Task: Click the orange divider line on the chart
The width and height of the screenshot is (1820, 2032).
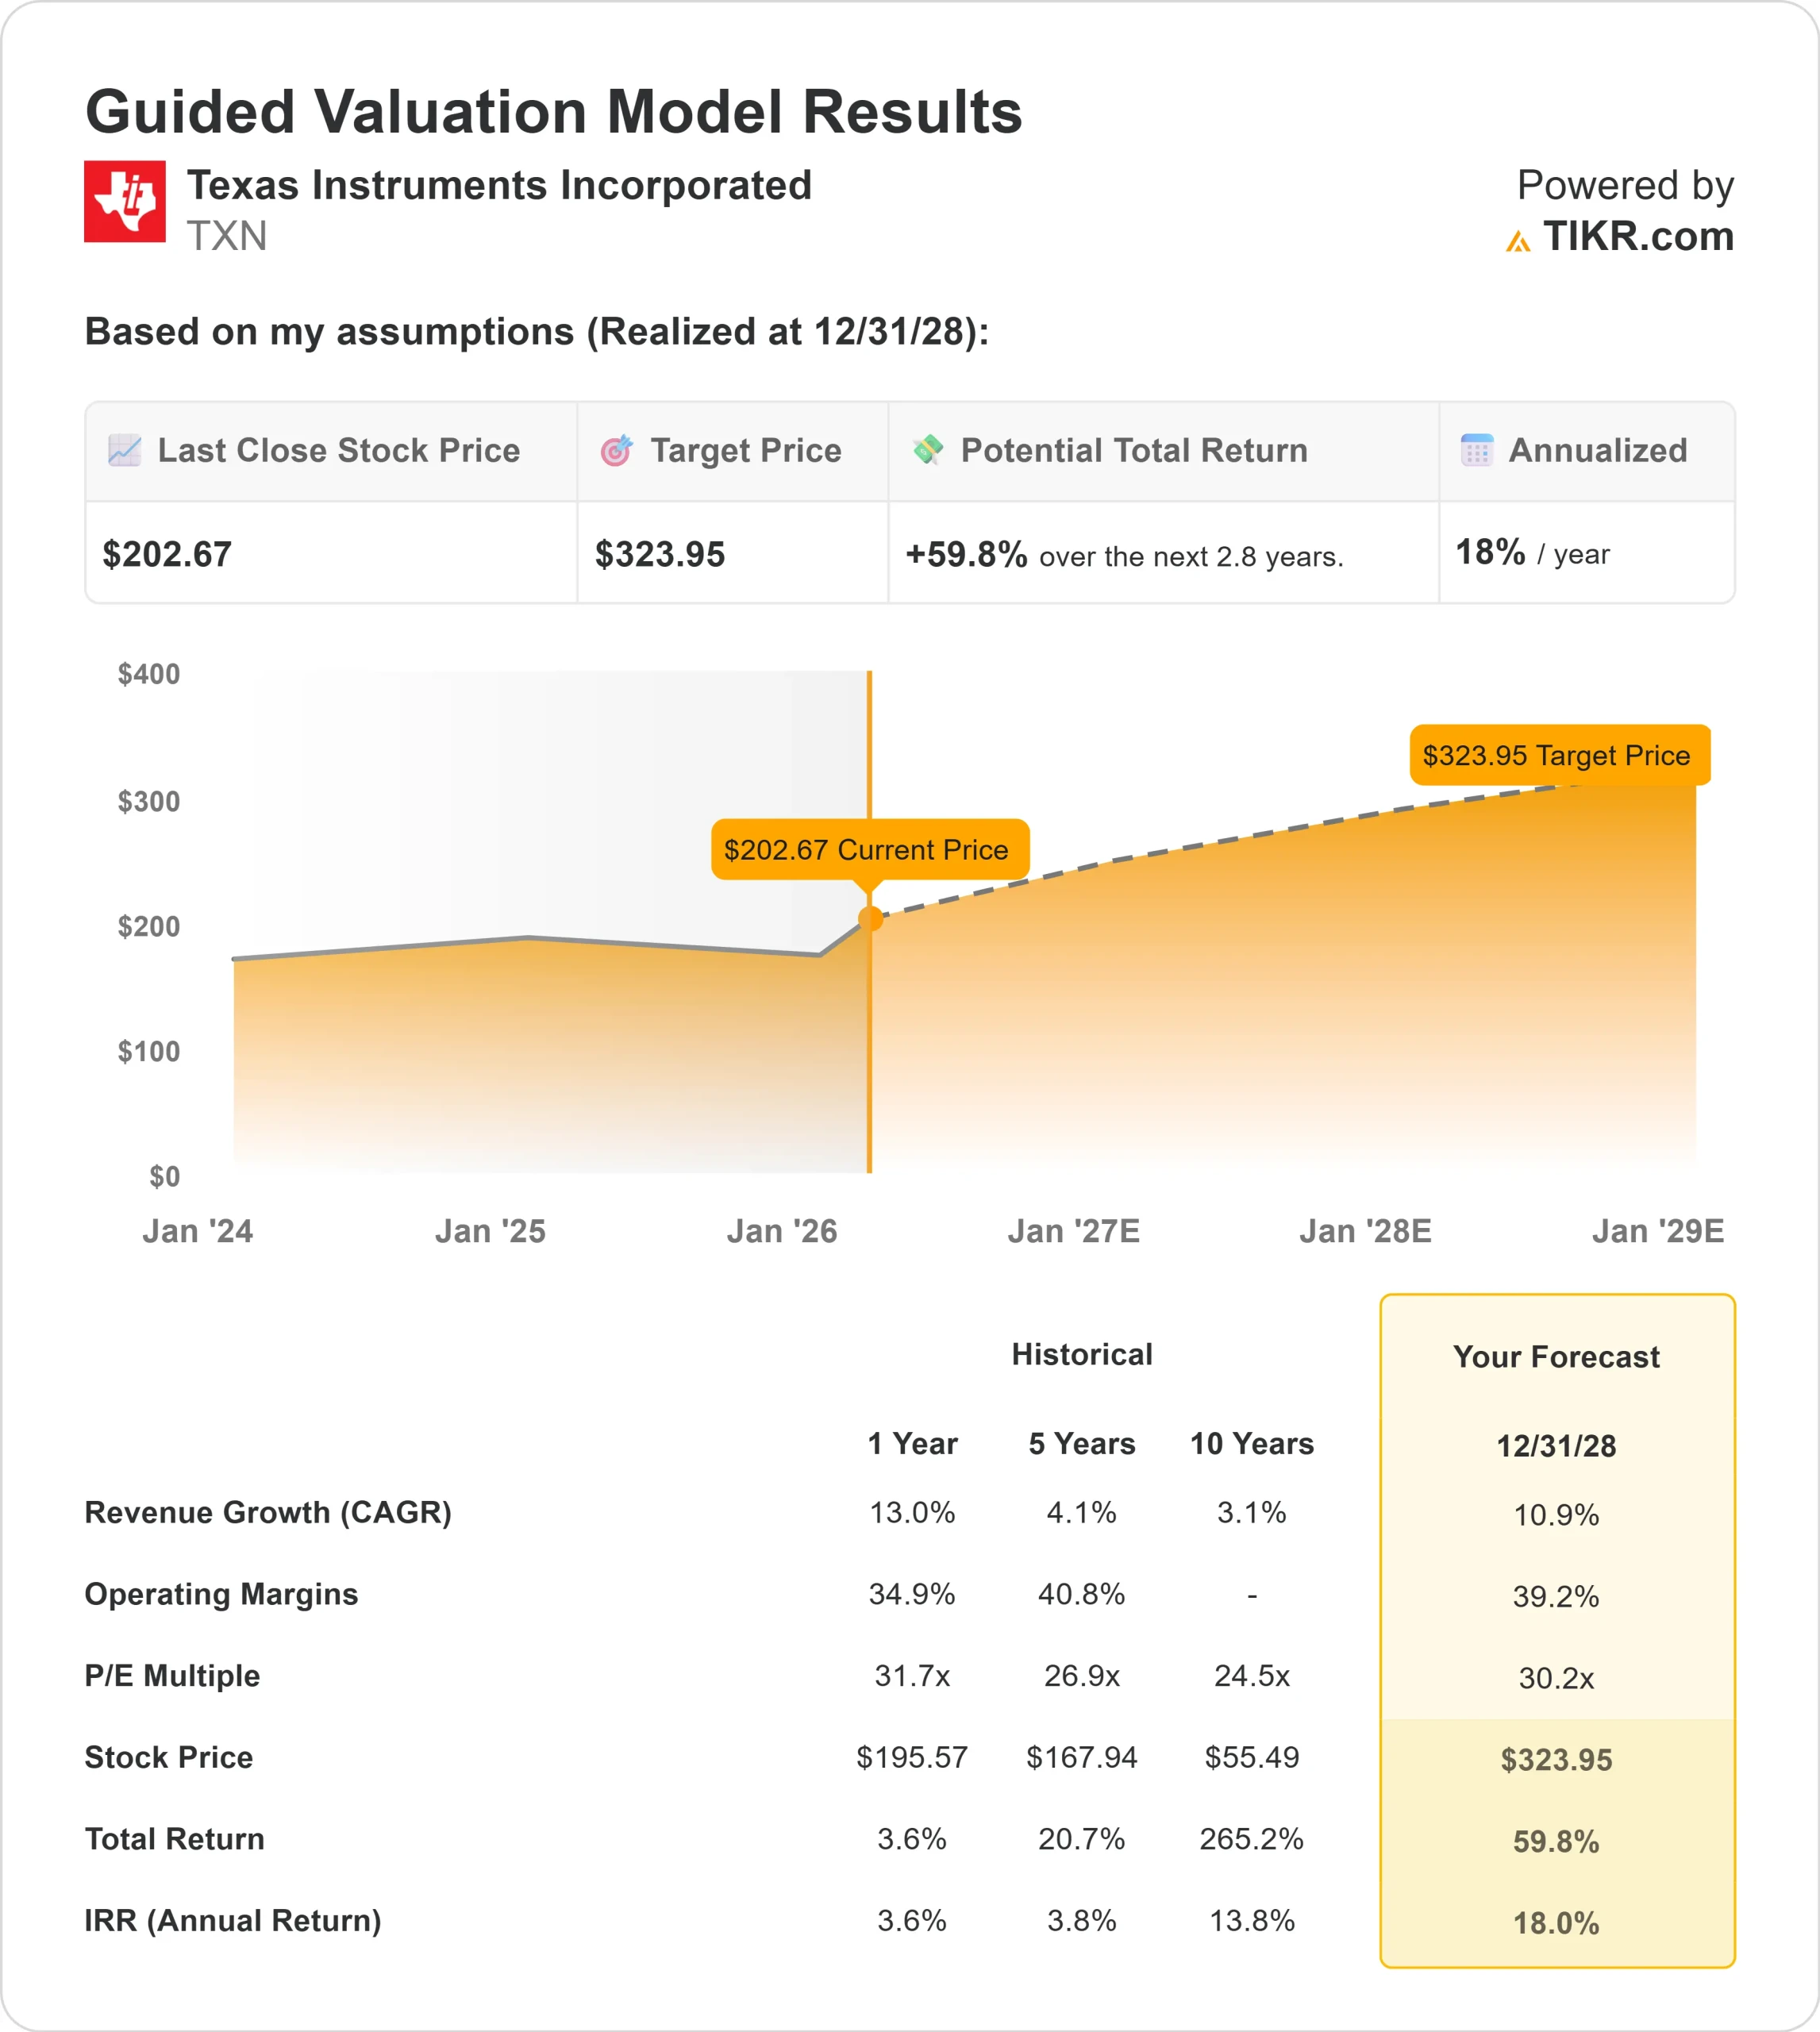Action: [x=871, y=1050]
